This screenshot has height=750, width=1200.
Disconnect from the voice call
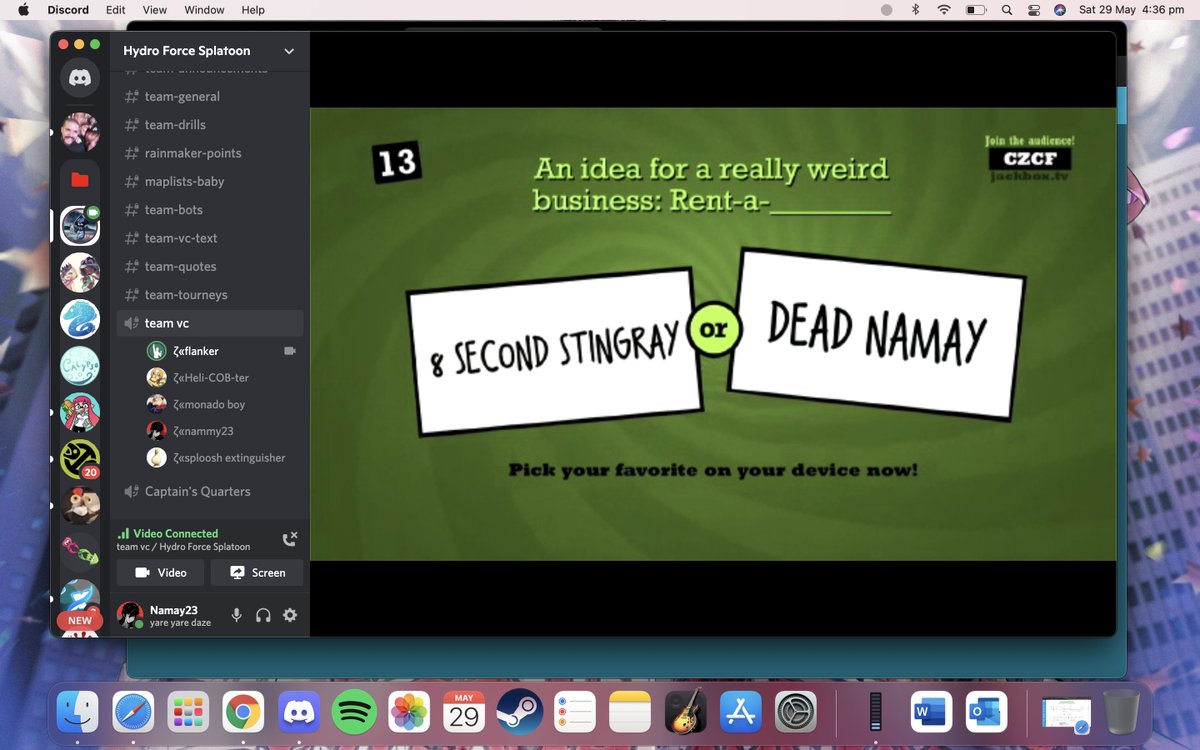pyautogui.click(x=290, y=540)
